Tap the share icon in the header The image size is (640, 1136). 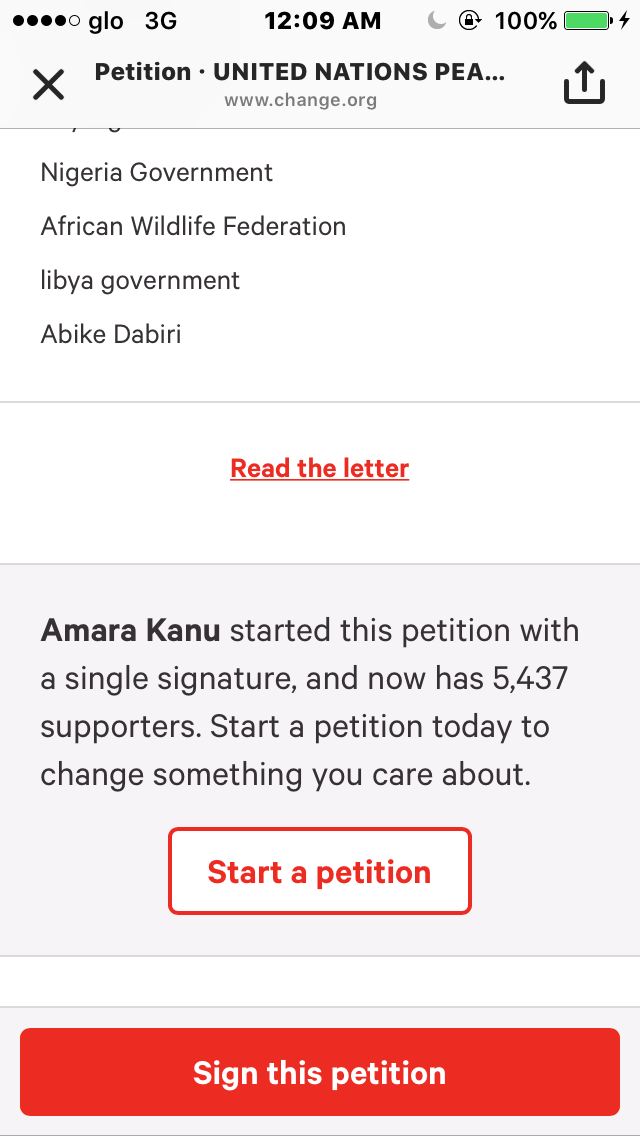tap(585, 85)
